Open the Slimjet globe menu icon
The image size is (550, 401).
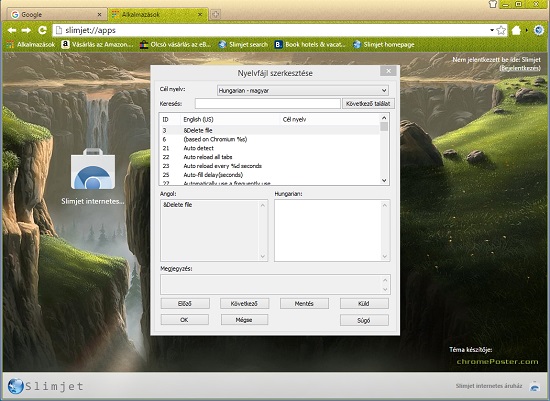539,31
